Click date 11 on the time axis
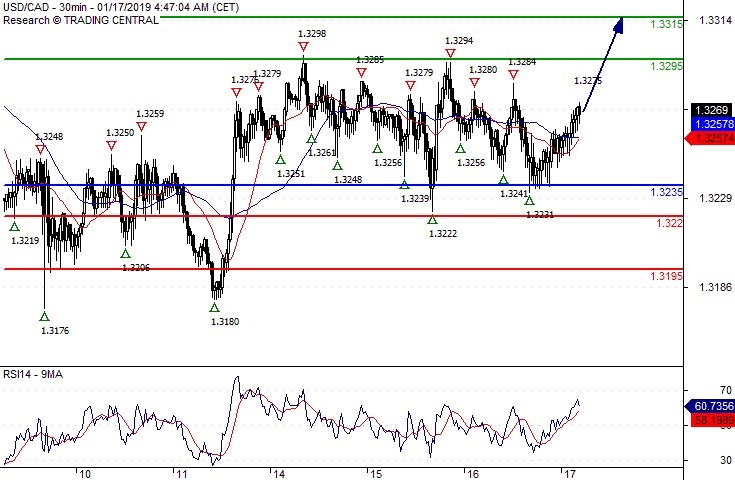Screen dimensions: 735x480 click(181, 474)
